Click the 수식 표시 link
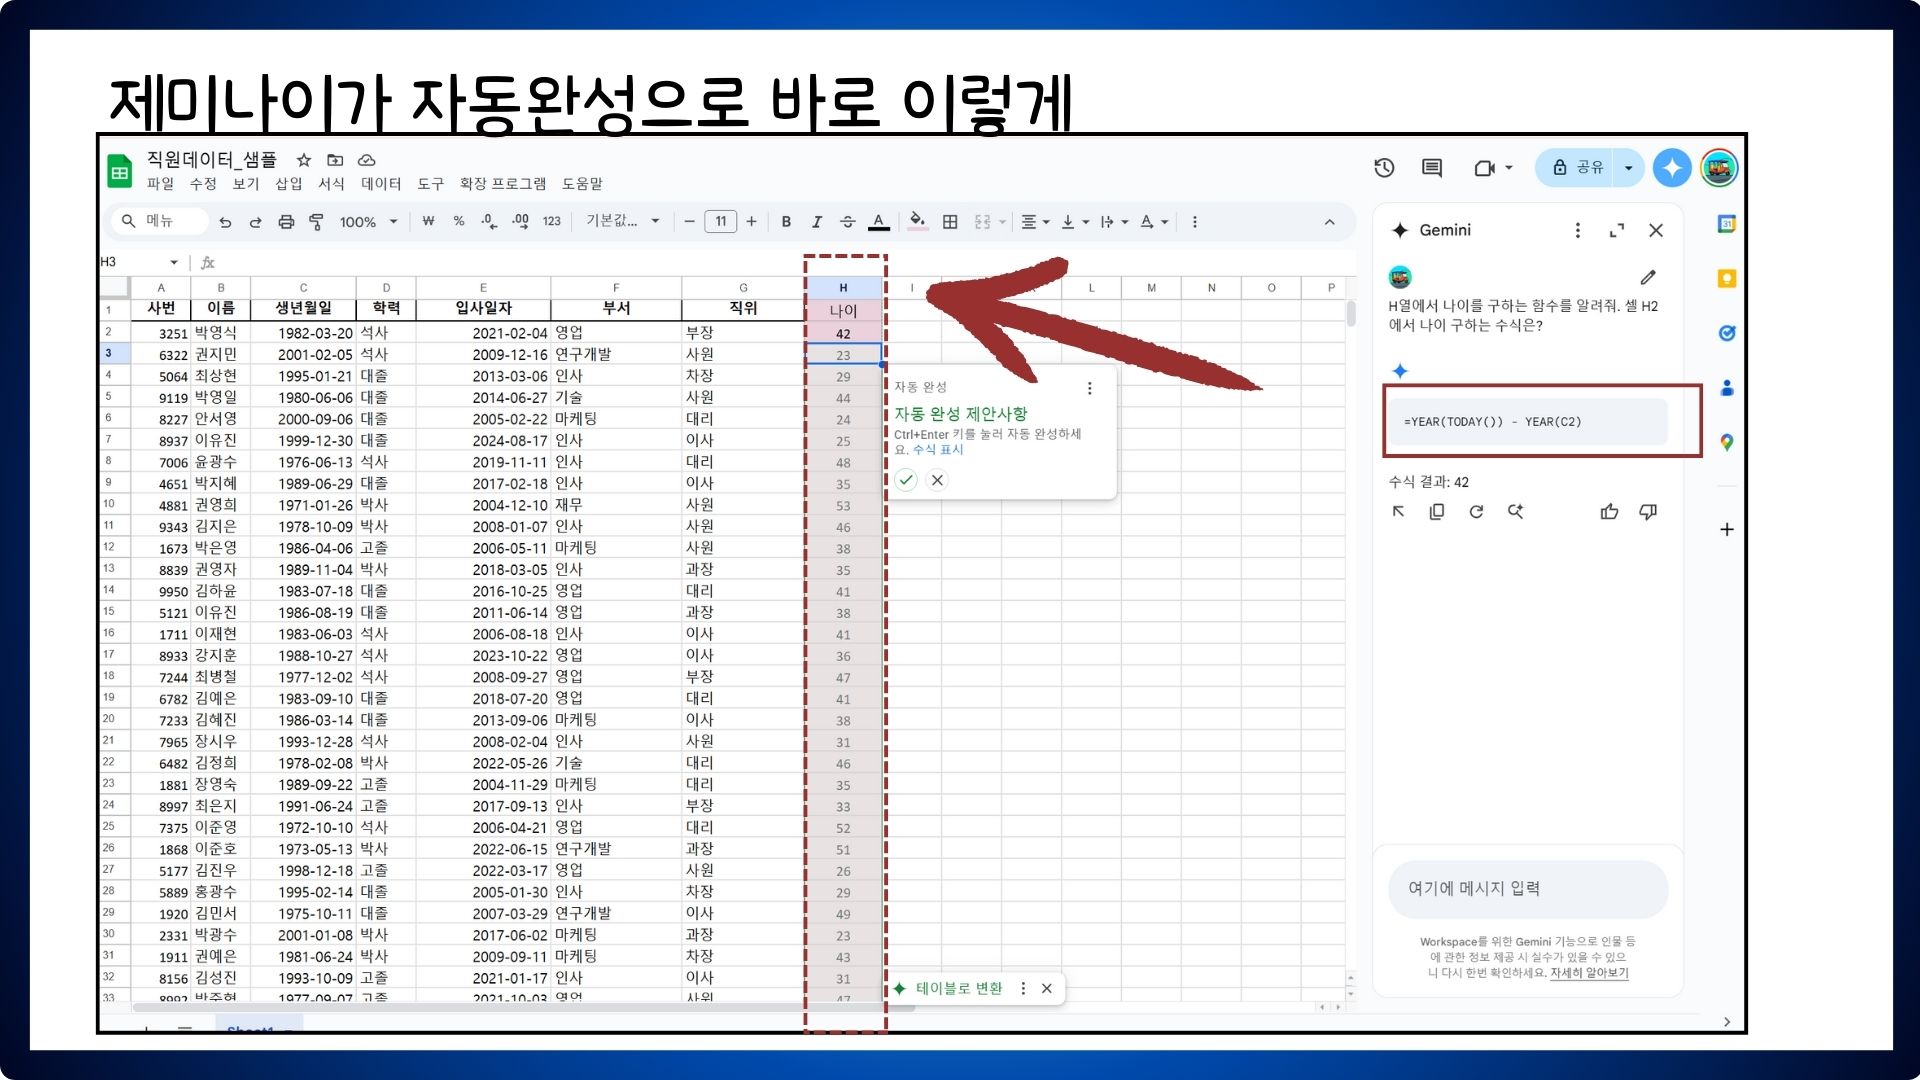Viewport: 1920px width, 1080px height. 938,450
